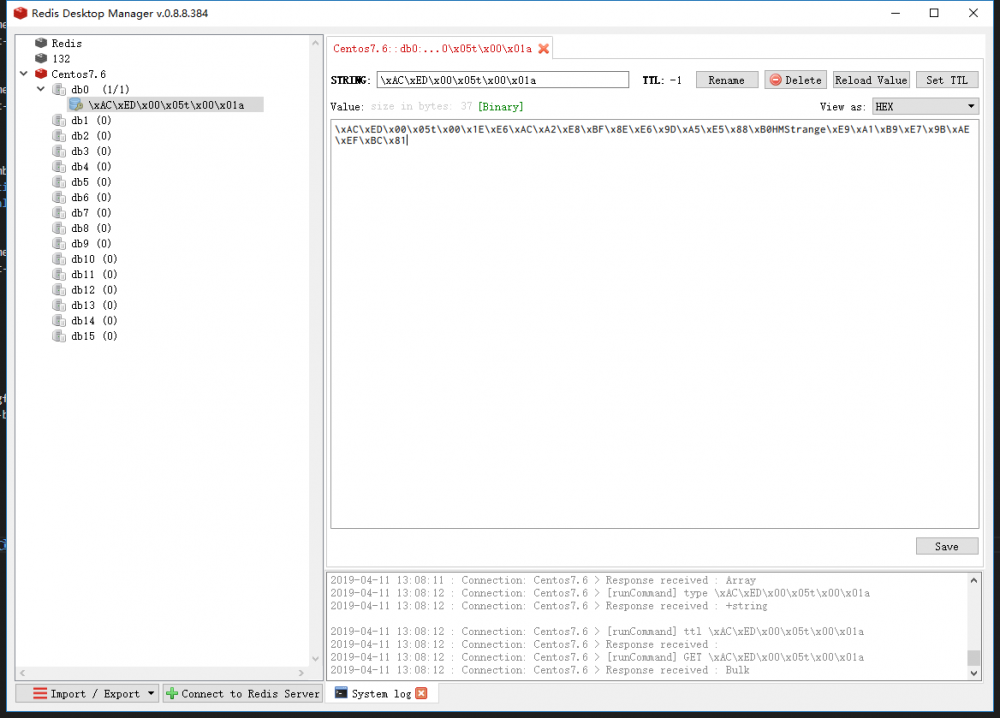Select the 132 connection cube icon
The height and width of the screenshot is (718, 1000).
coord(42,58)
